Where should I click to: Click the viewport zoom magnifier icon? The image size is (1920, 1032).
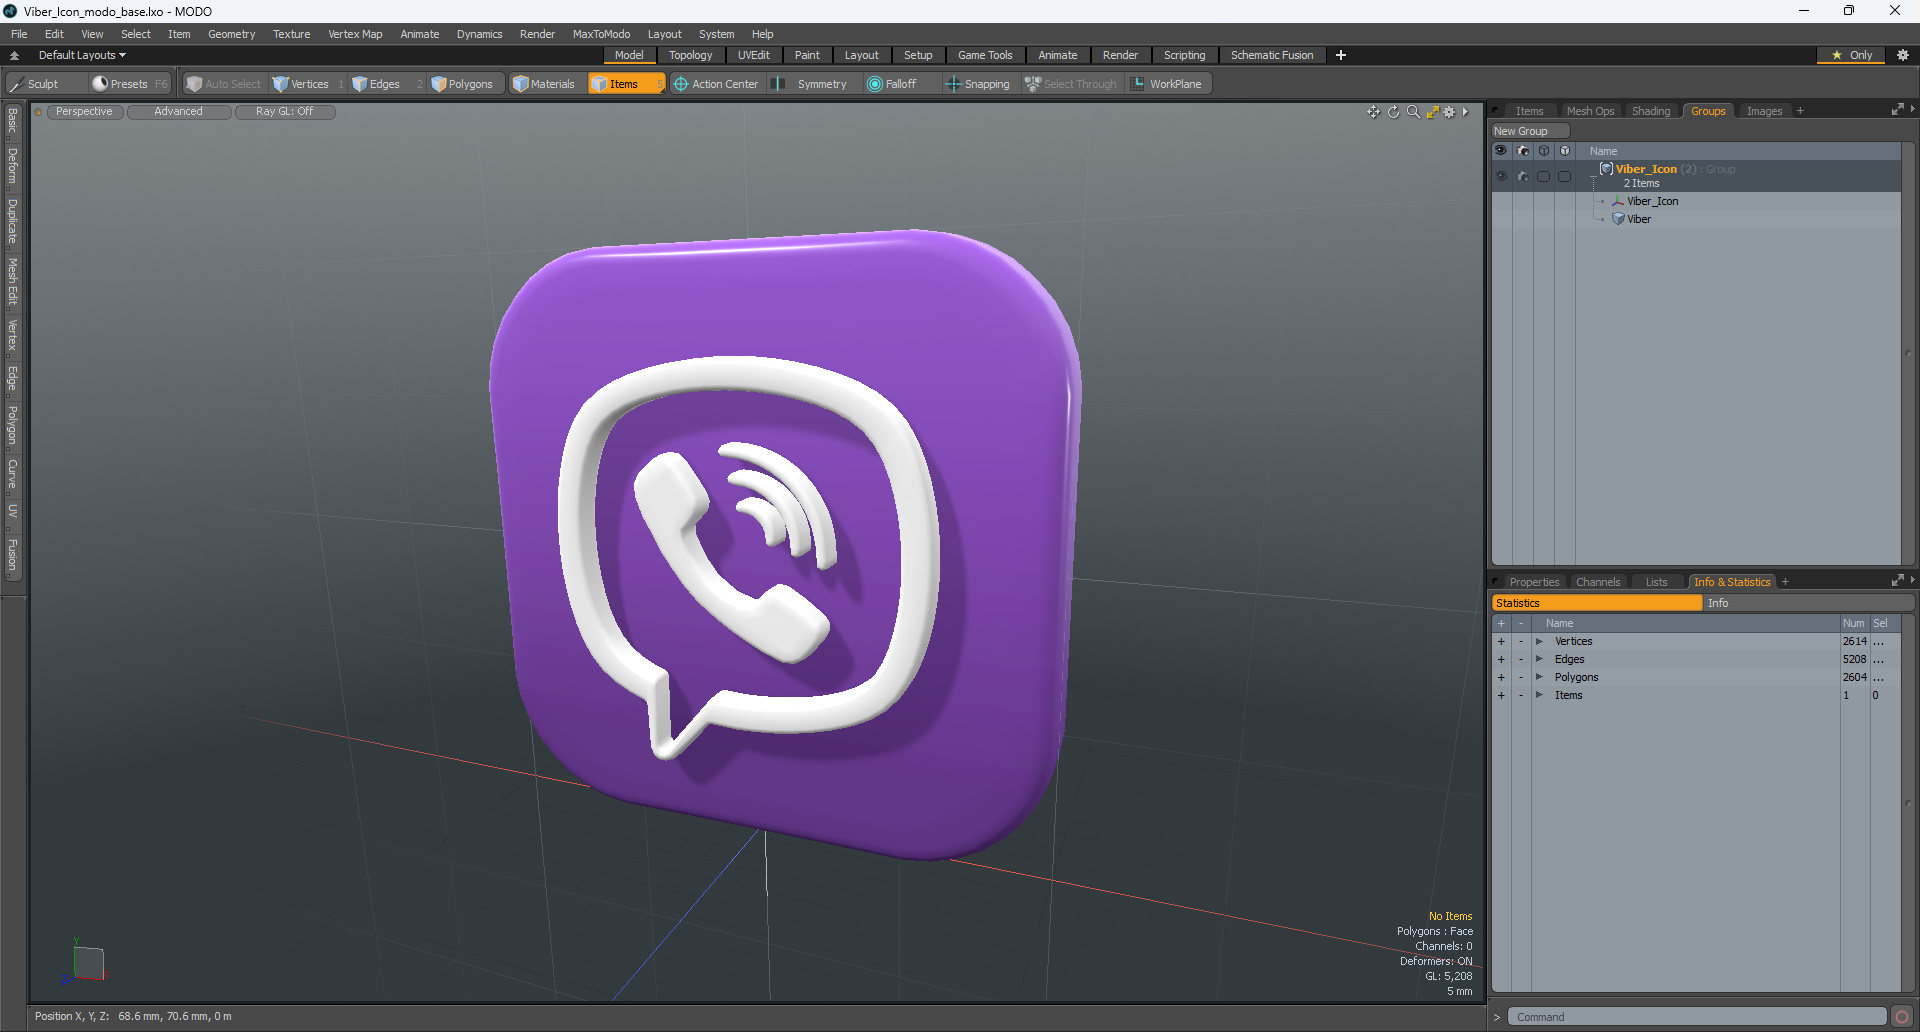[1413, 112]
